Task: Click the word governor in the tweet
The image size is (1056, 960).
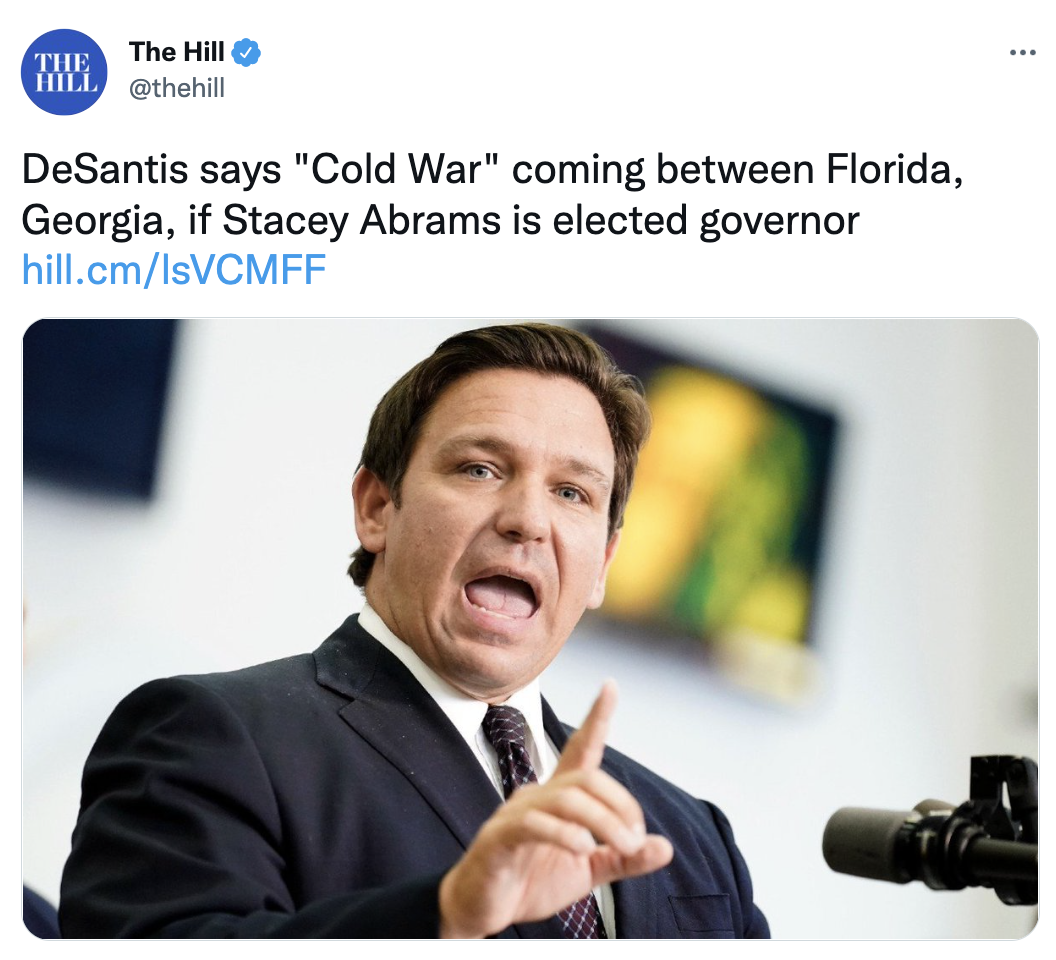Action: [779, 222]
